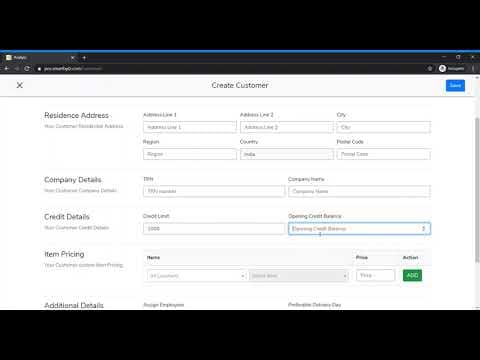
Task: Click the page vertical scrollbar
Action: click(477, 189)
